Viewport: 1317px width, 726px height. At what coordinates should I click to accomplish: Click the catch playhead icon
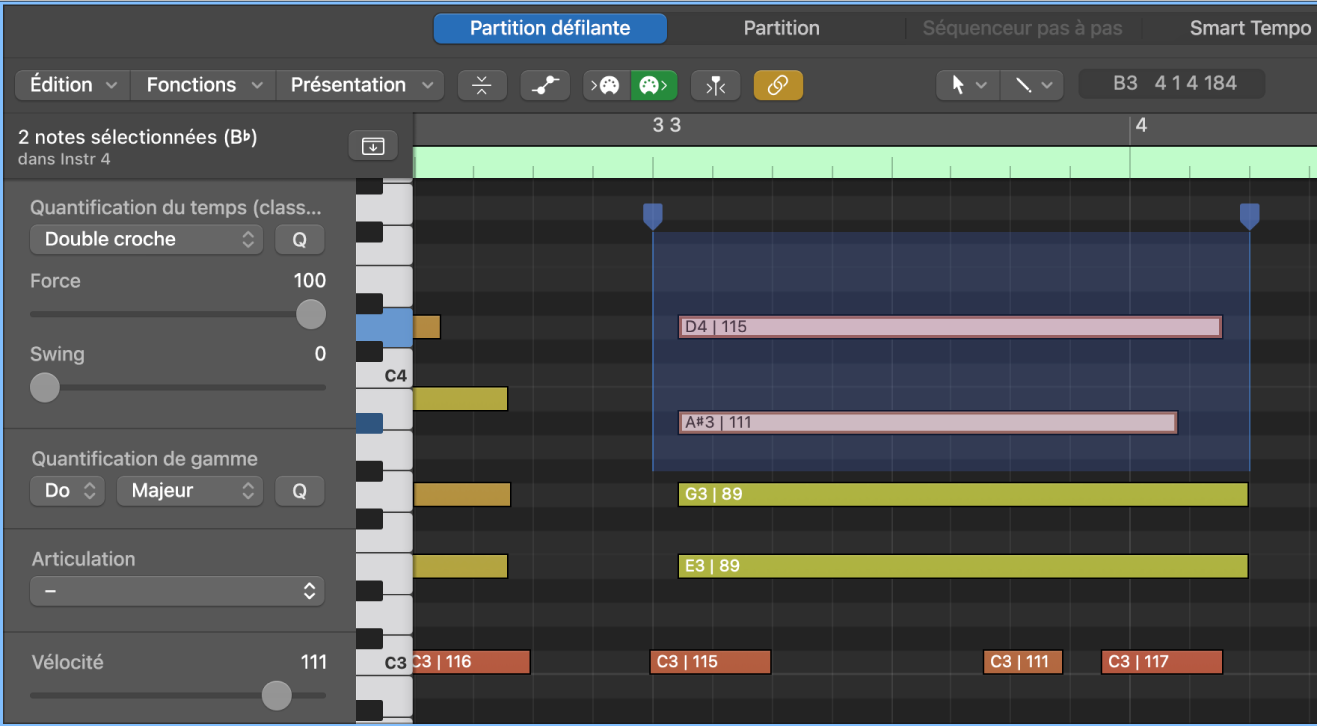point(715,85)
